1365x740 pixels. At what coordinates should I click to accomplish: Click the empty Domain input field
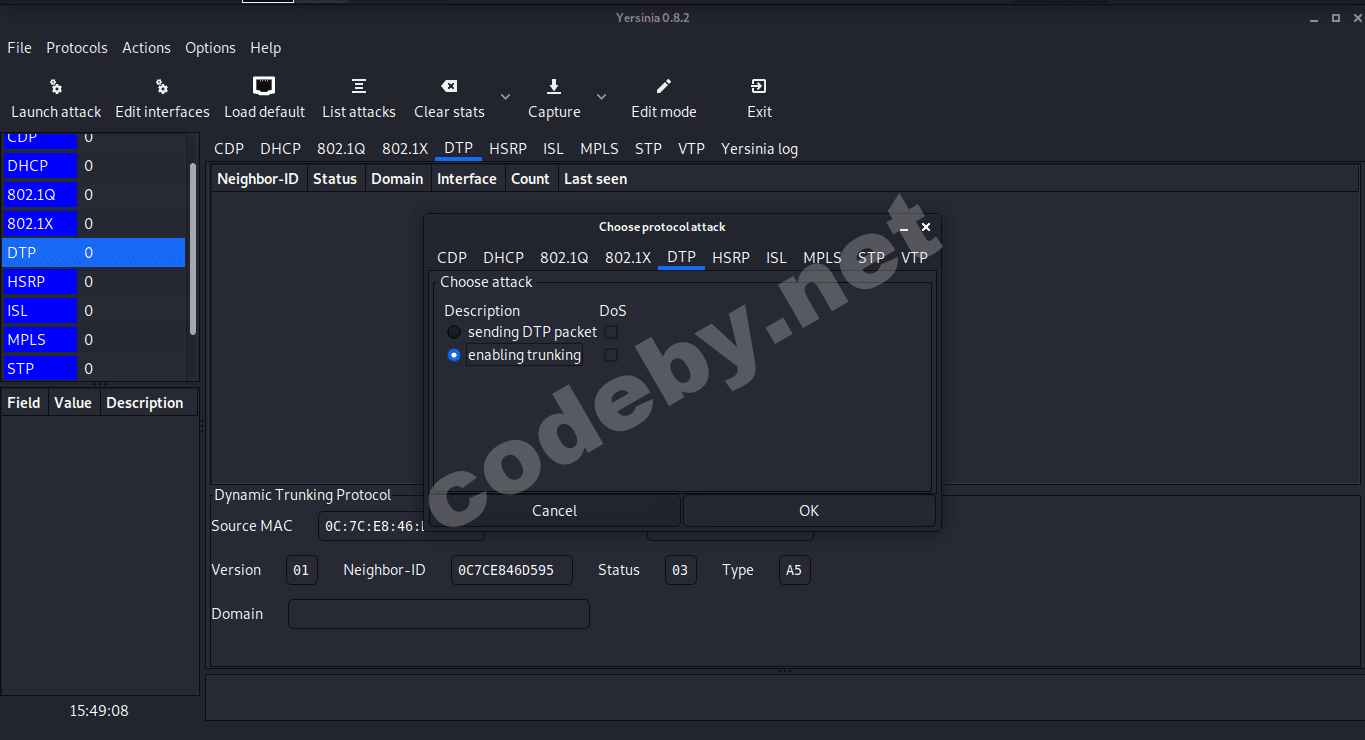439,614
